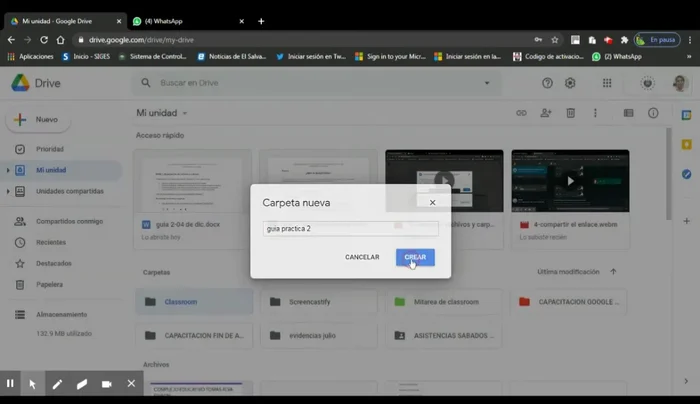Click the CREAR button in dialog
Viewport: 700px width, 404px height.
(414, 257)
